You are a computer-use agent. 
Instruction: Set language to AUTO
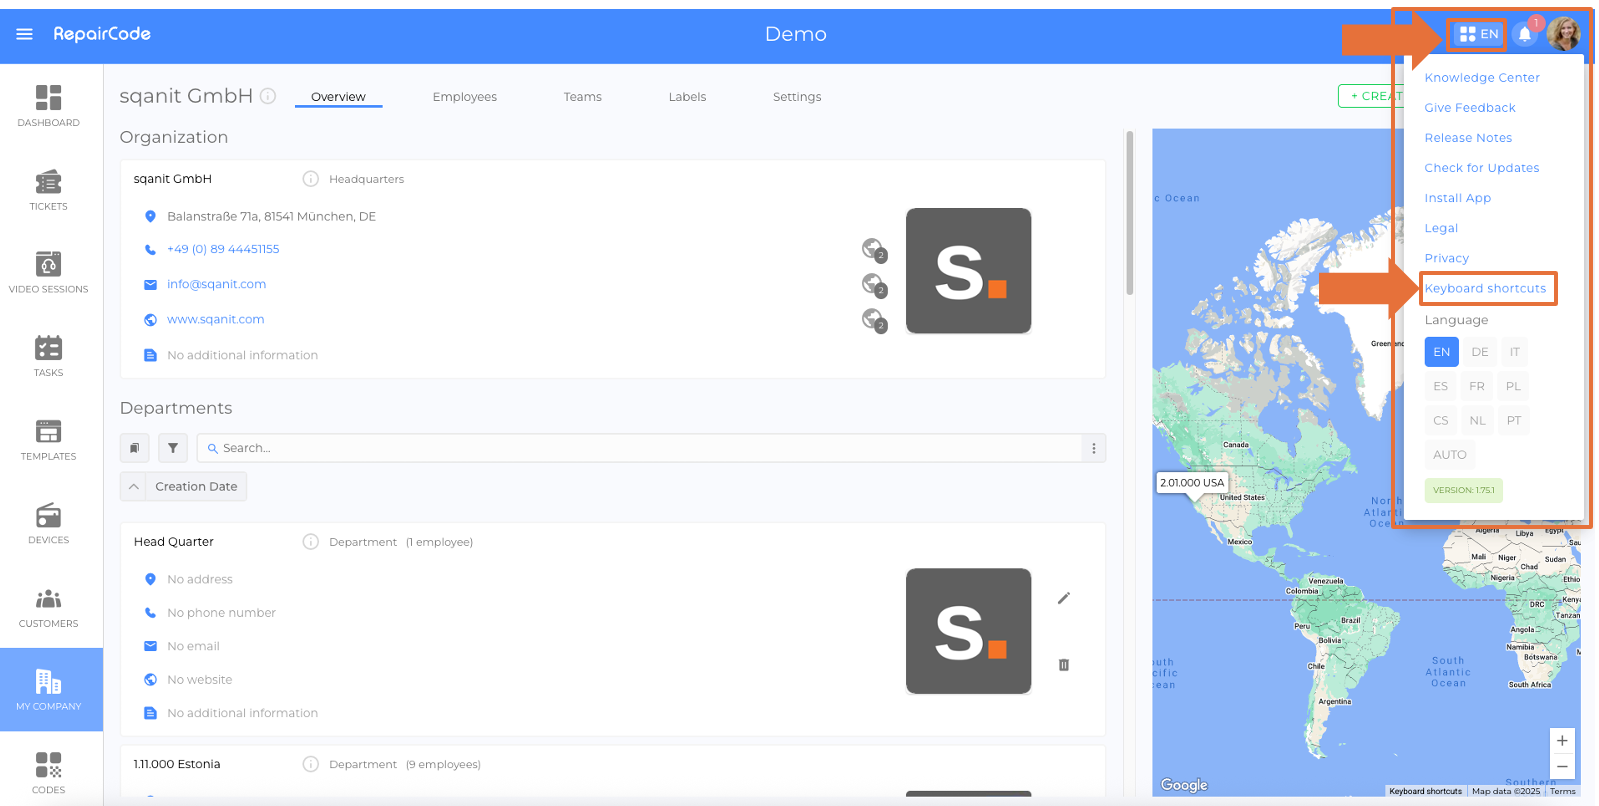click(1449, 455)
